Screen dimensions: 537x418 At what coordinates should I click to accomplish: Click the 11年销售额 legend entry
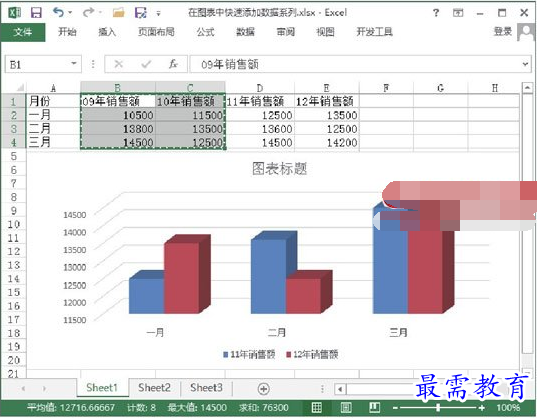click(249, 354)
